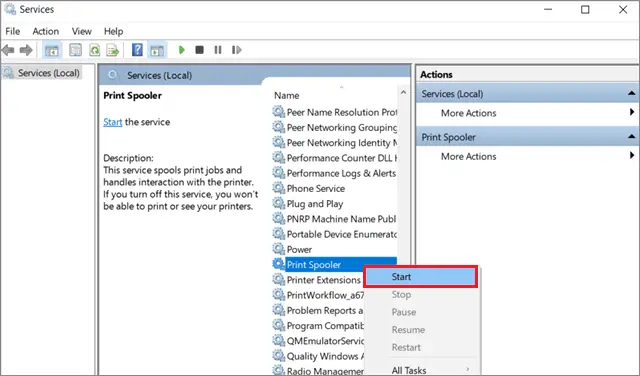Viewport: 640px width, 376px height.
Task: Click gear icon beside Power service
Action: [x=279, y=249]
